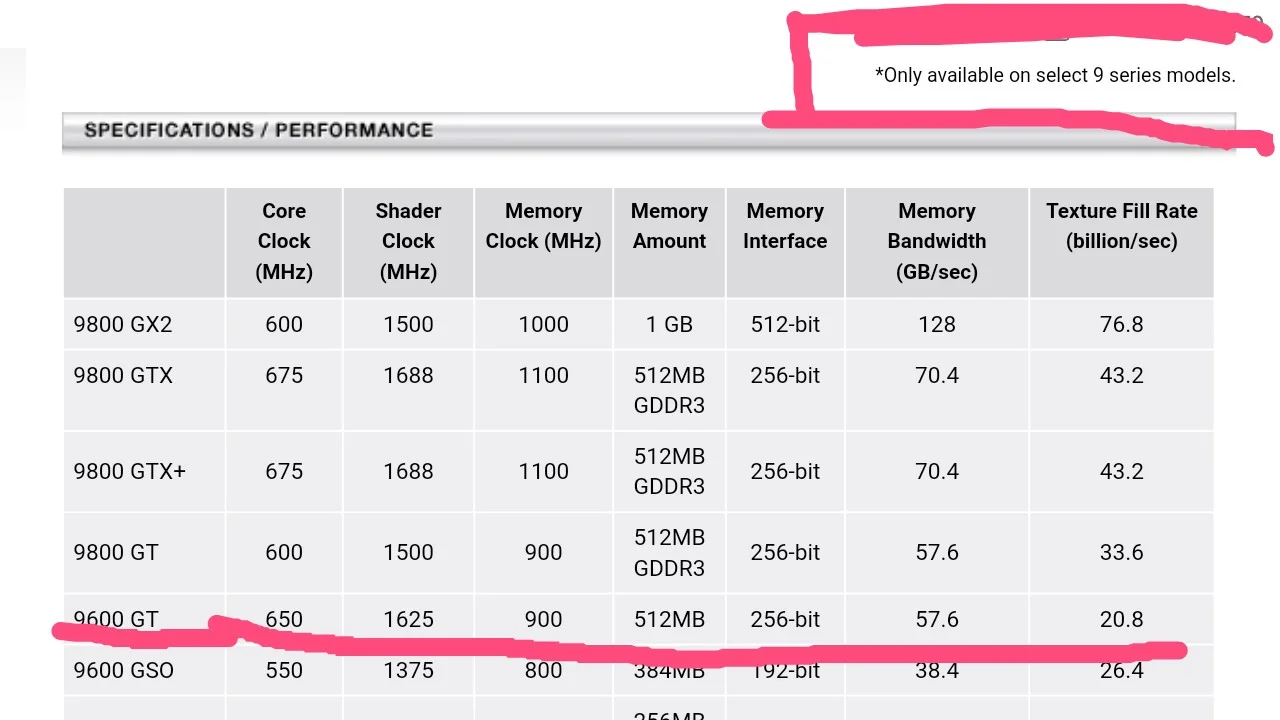Select the "9600 GSO" row label
Viewport: 1280px width, 720px height.
123,670
